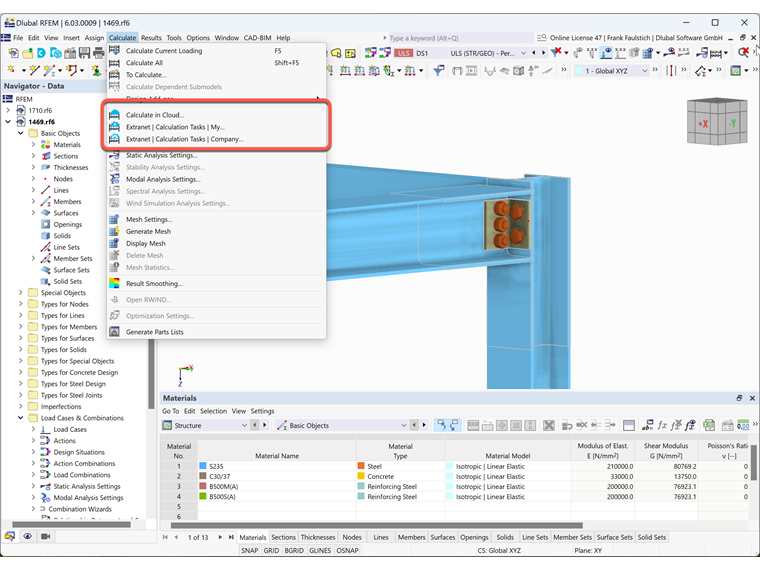
Task: Click the blue funnel filter icon
Action: [439, 71]
